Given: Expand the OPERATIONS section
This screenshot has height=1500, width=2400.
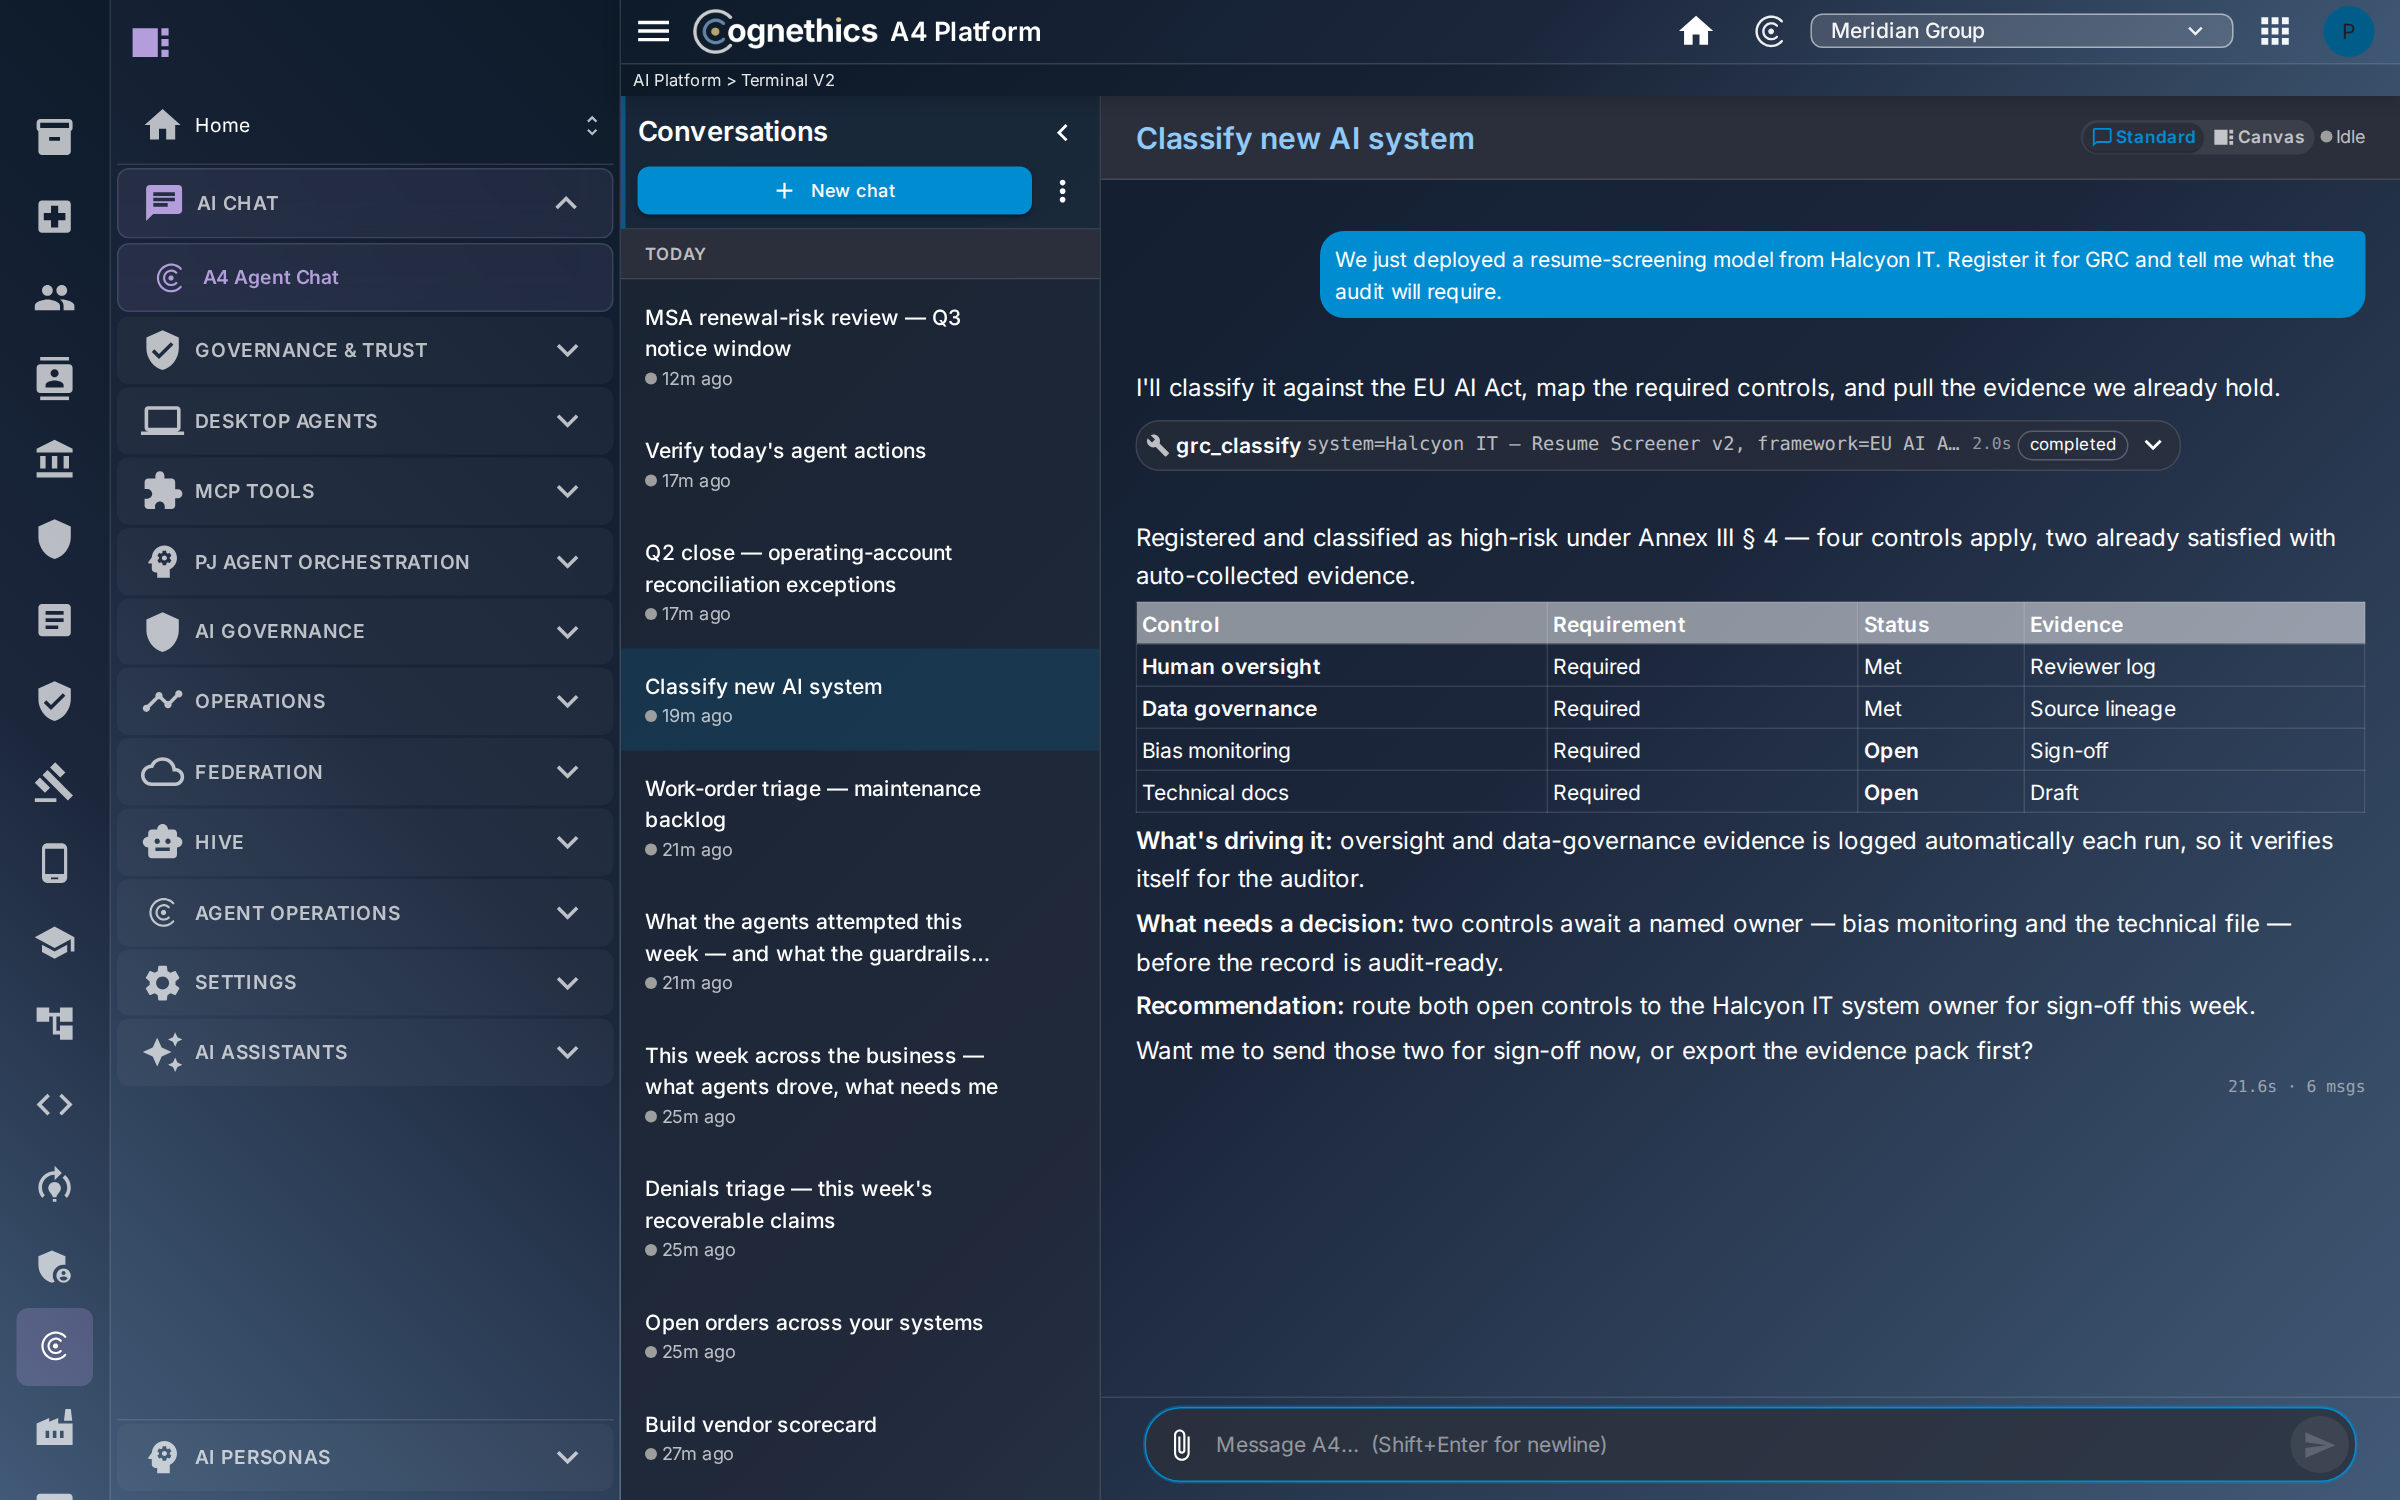Looking at the screenshot, I should (365, 701).
